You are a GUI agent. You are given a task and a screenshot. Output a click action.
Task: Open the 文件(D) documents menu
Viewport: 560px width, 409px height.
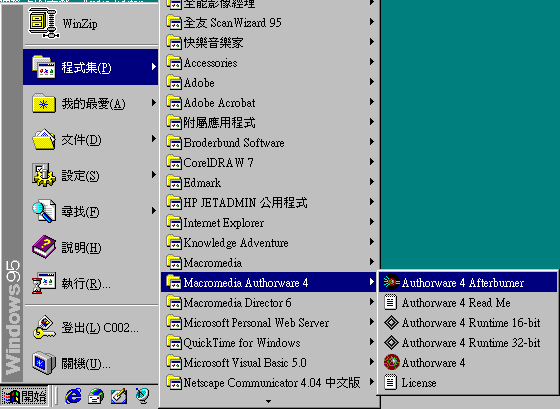(91, 139)
